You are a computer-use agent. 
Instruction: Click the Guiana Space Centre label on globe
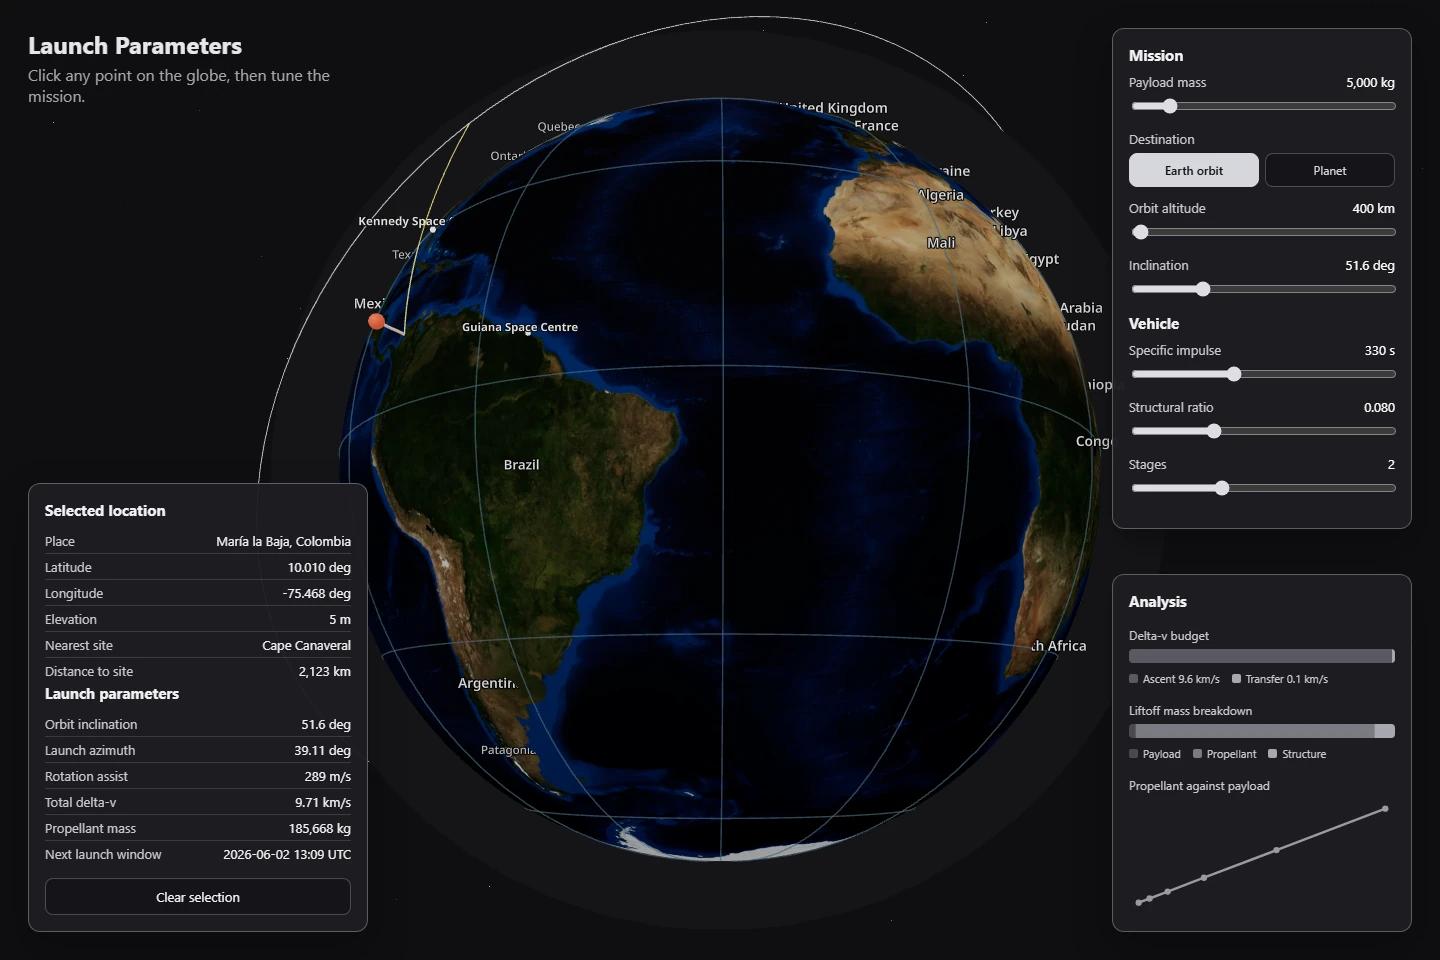tap(520, 327)
